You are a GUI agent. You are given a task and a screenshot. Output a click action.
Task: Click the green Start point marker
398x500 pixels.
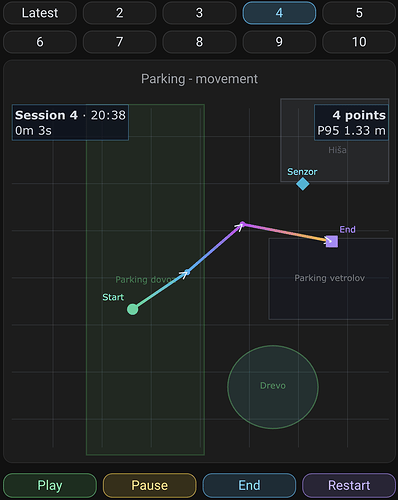point(132,309)
